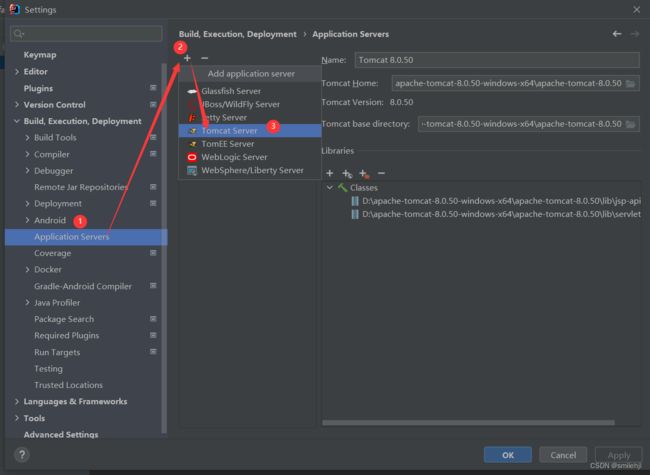Choose WebLogic Server from popup

pos(250,158)
